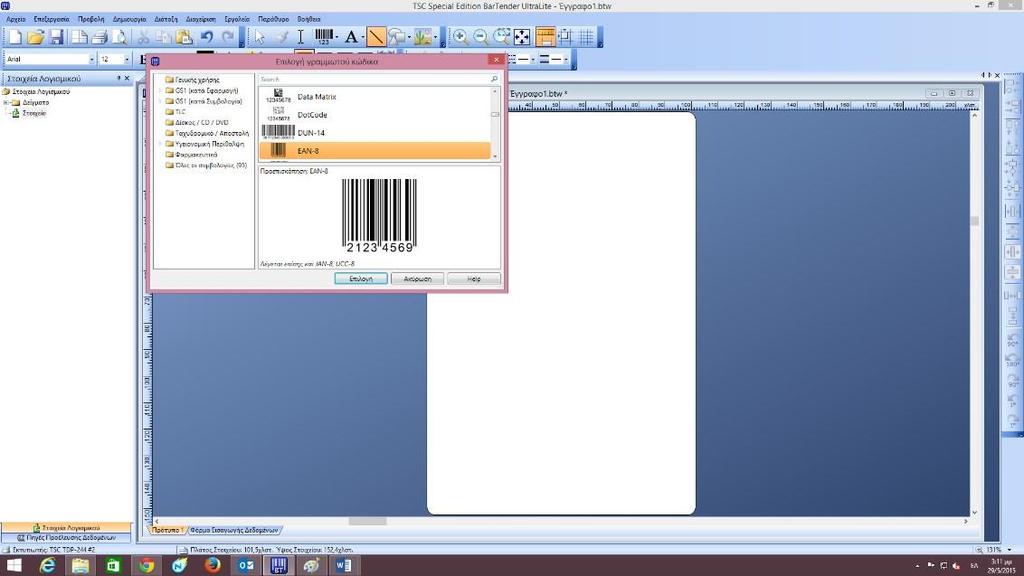This screenshot has width=1024, height=576.
Task: Open the barcode tool dropdown arrow
Action: coord(337,37)
